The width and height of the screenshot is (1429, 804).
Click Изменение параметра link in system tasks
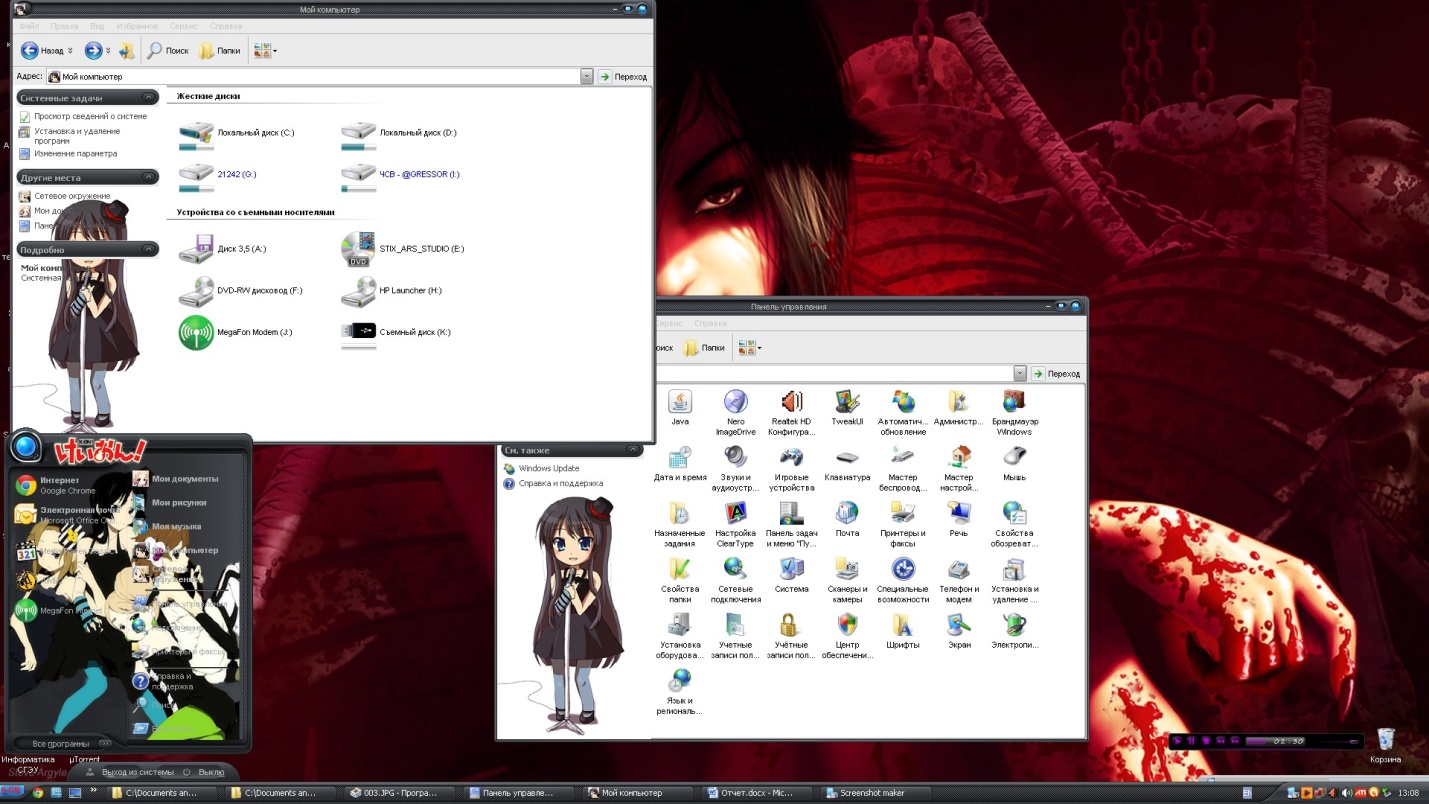point(68,153)
